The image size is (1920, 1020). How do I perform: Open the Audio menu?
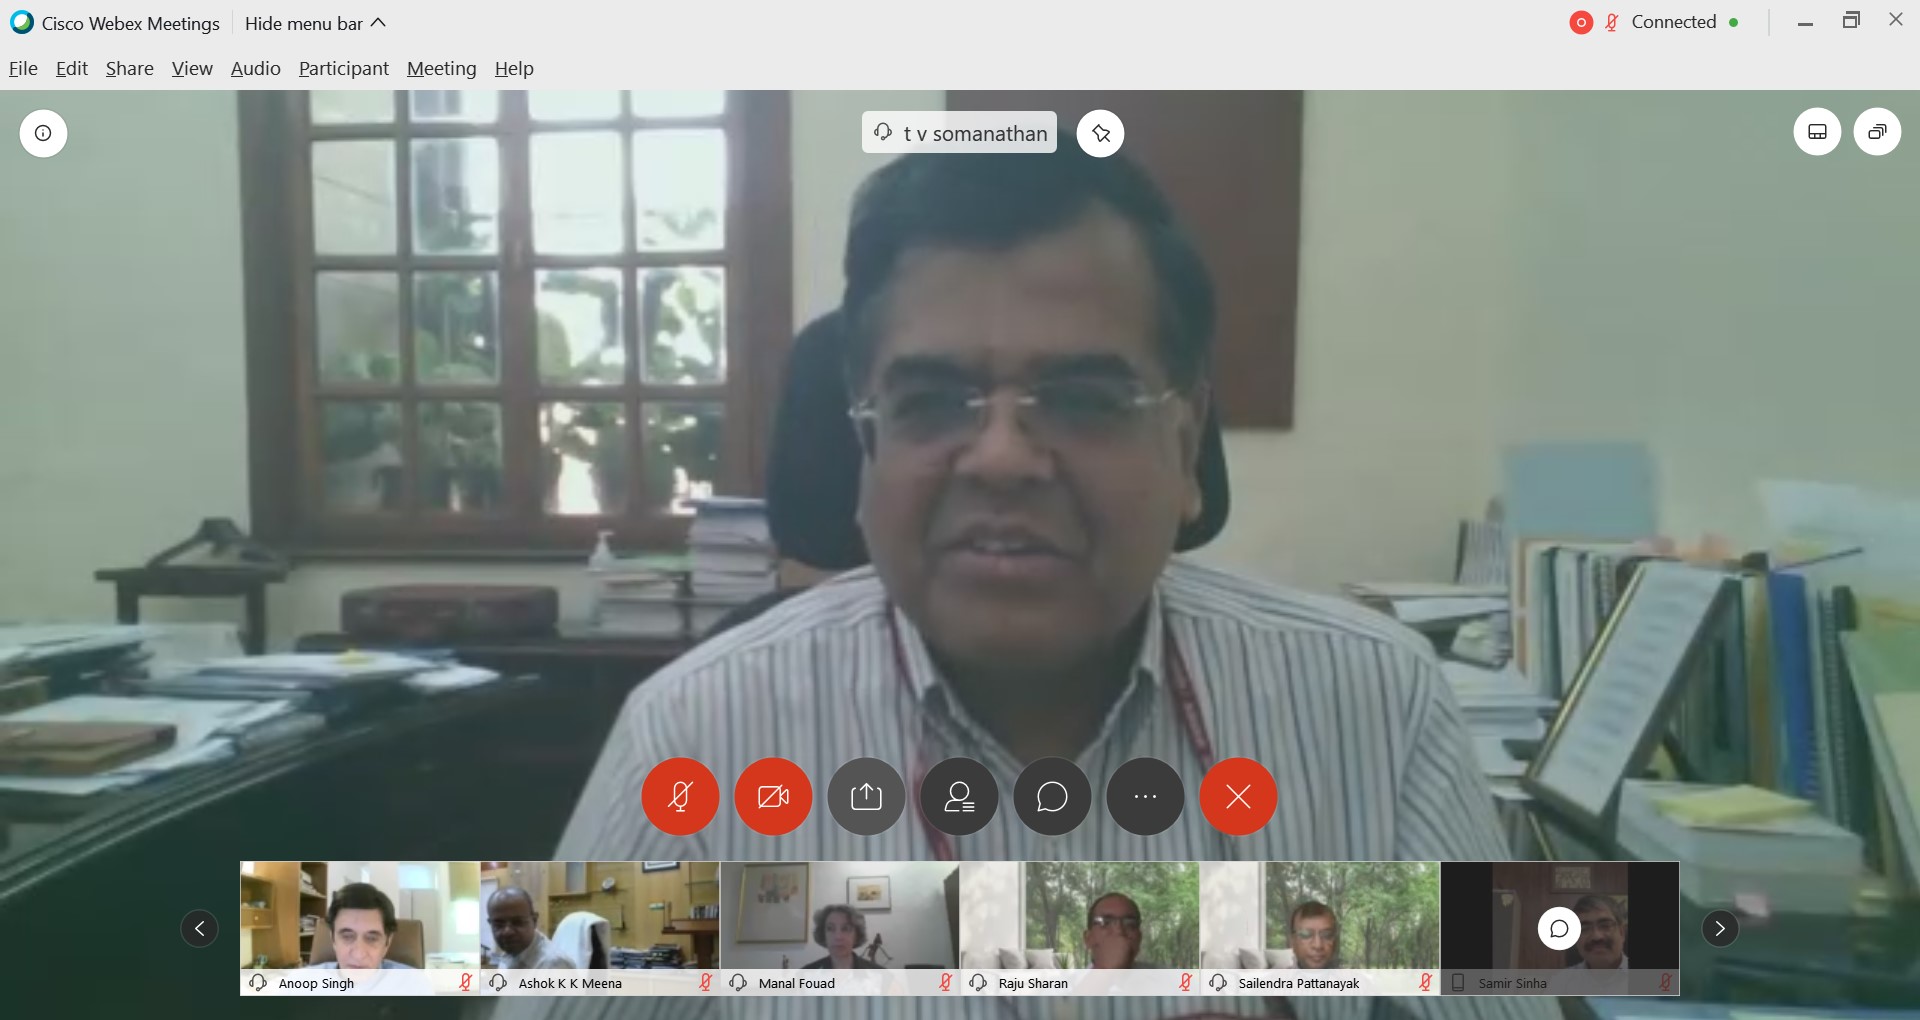(x=256, y=68)
